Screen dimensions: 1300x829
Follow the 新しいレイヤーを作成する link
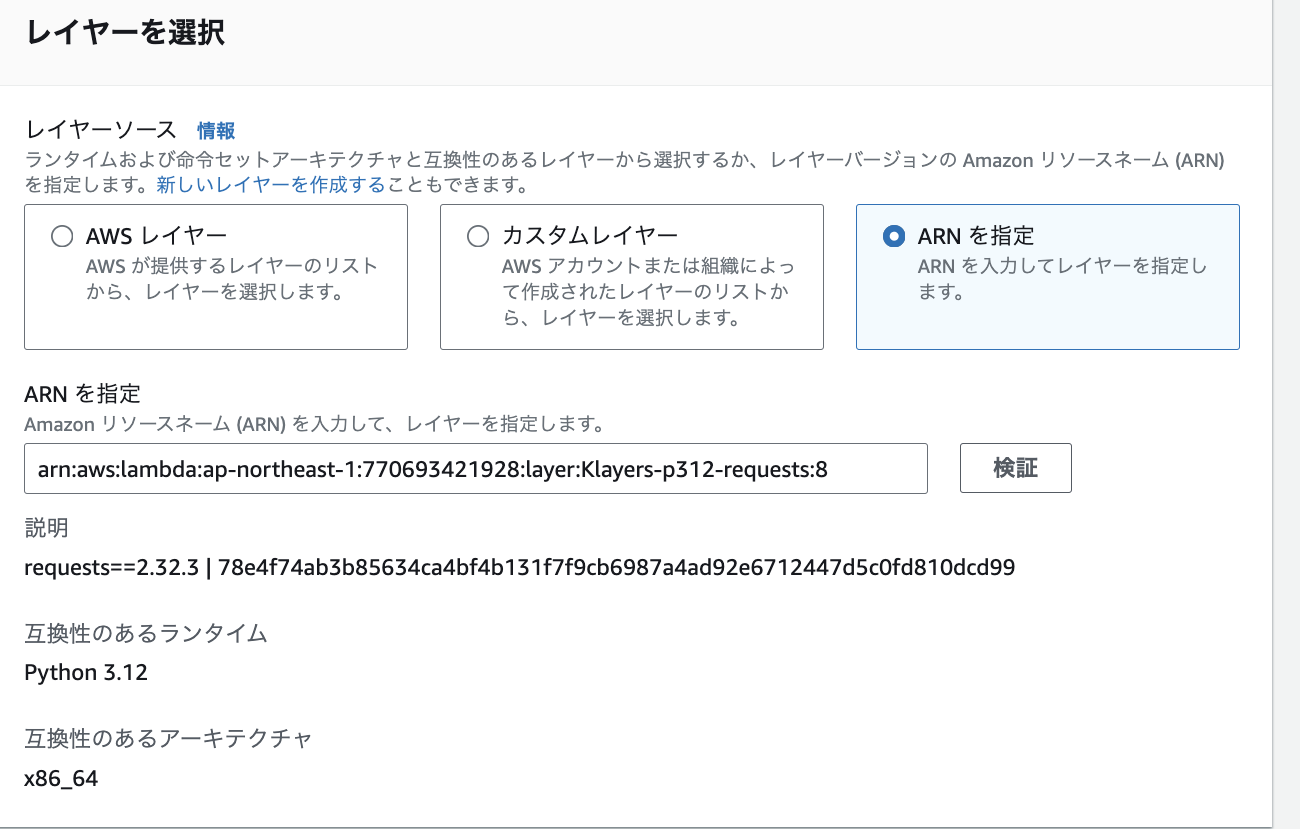click(x=270, y=185)
